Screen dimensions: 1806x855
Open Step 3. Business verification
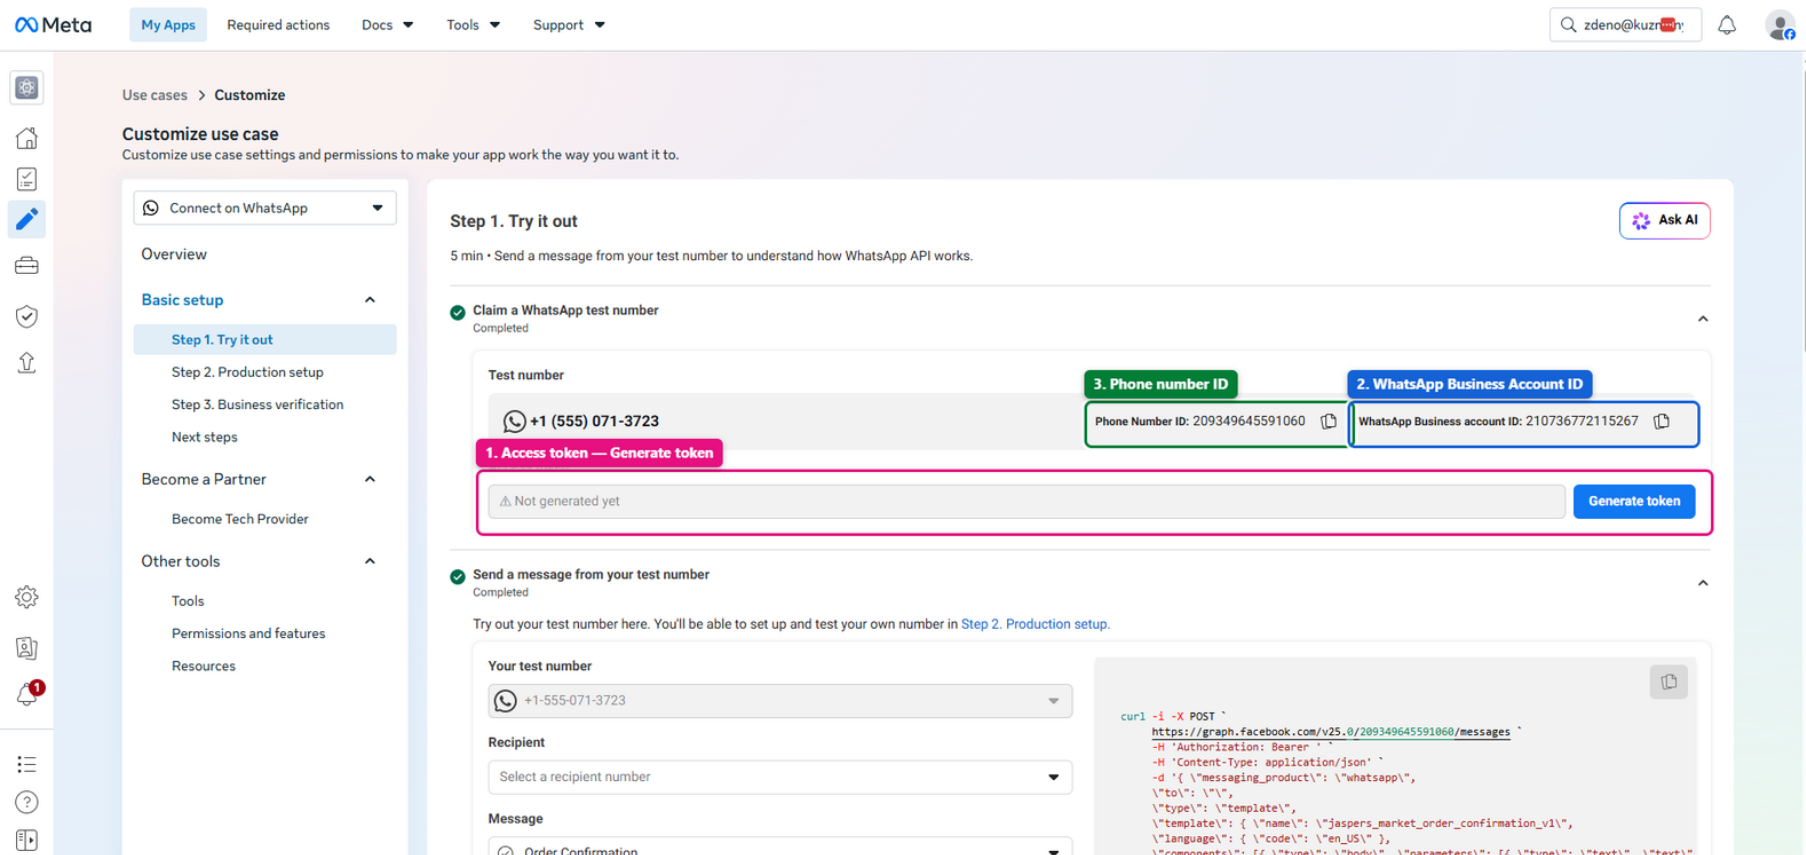[257, 404]
